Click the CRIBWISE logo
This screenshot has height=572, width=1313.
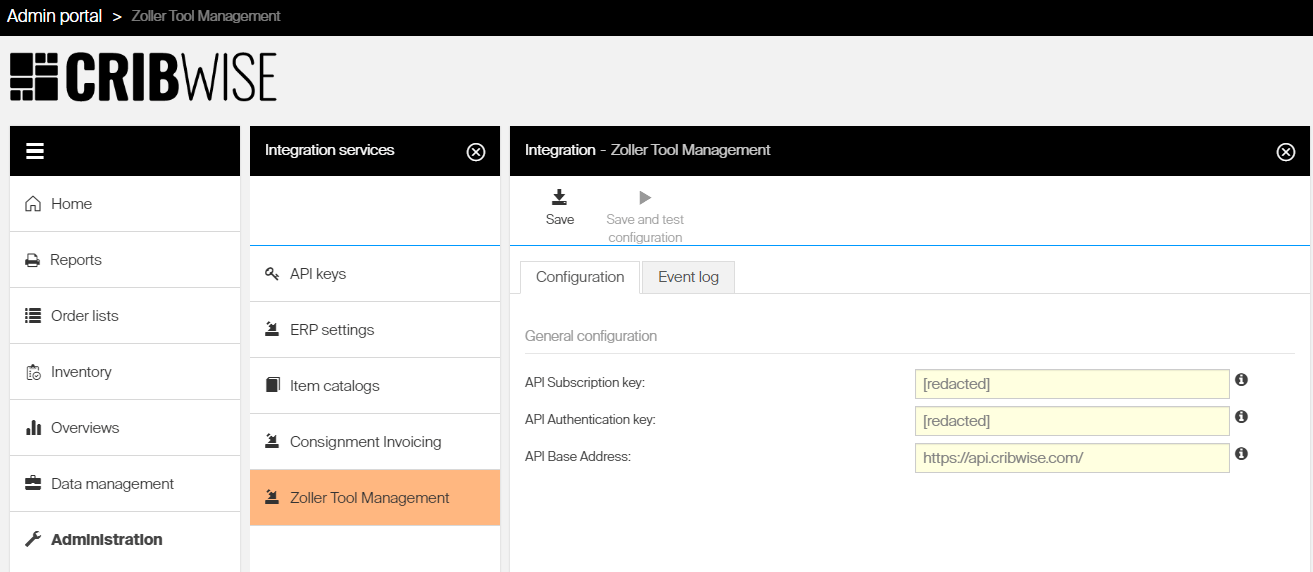[143, 77]
